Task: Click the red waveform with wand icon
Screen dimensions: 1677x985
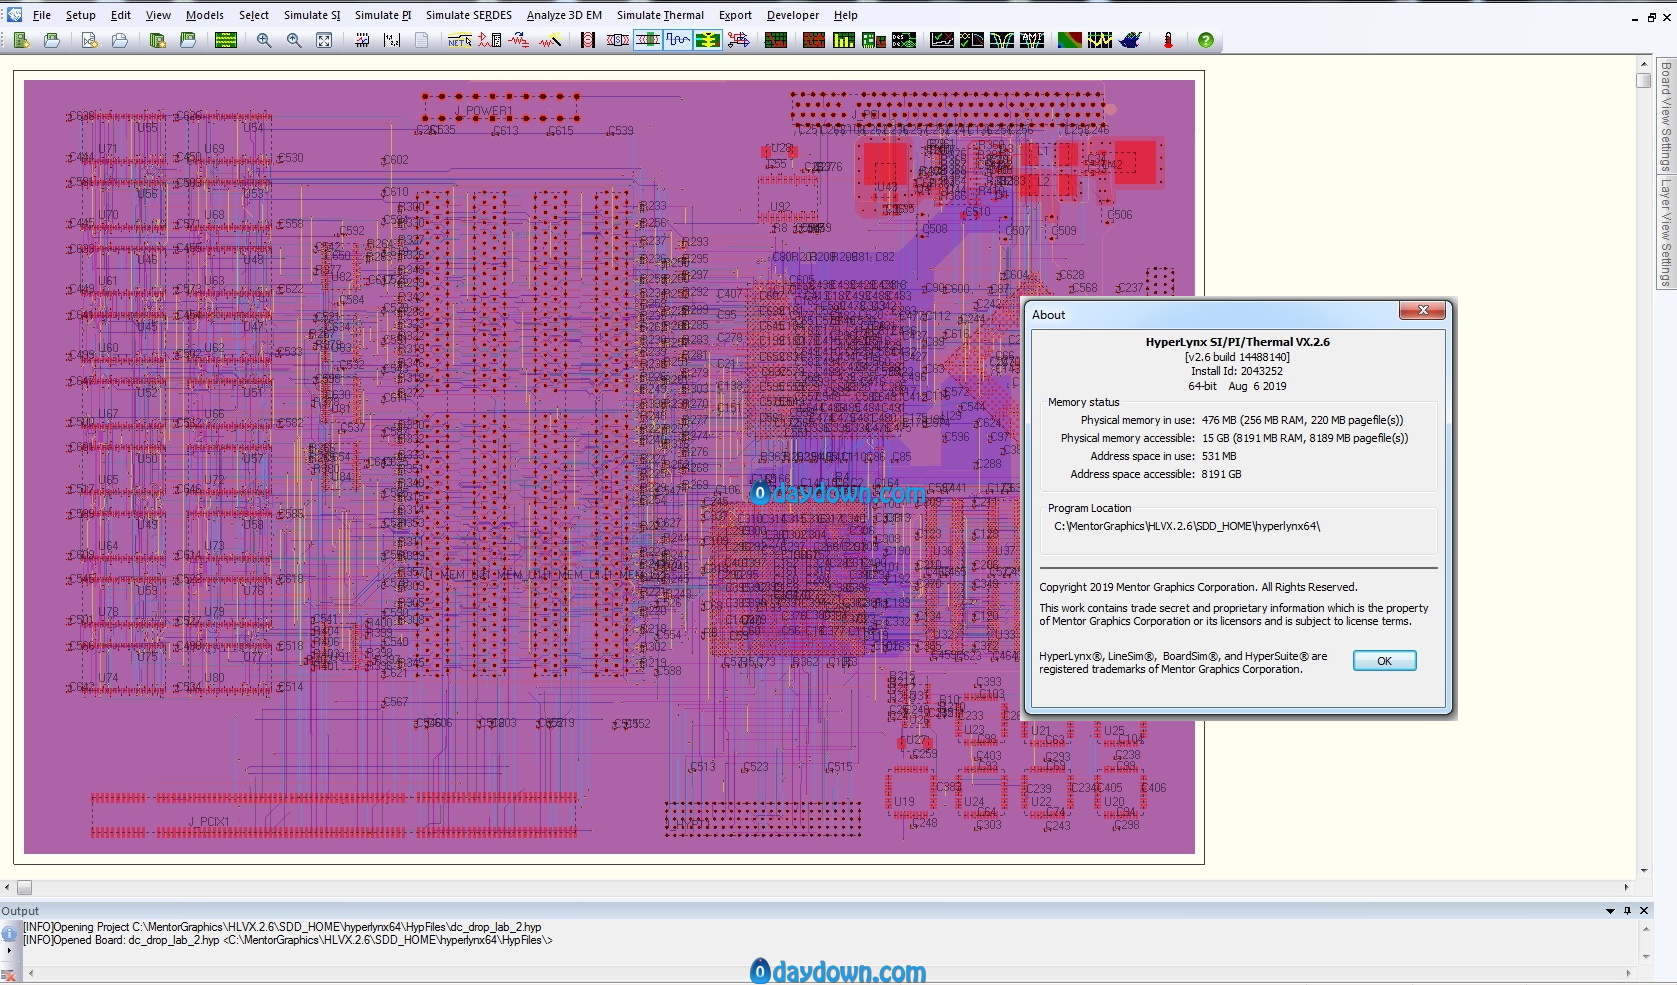Action: pyautogui.click(x=550, y=40)
